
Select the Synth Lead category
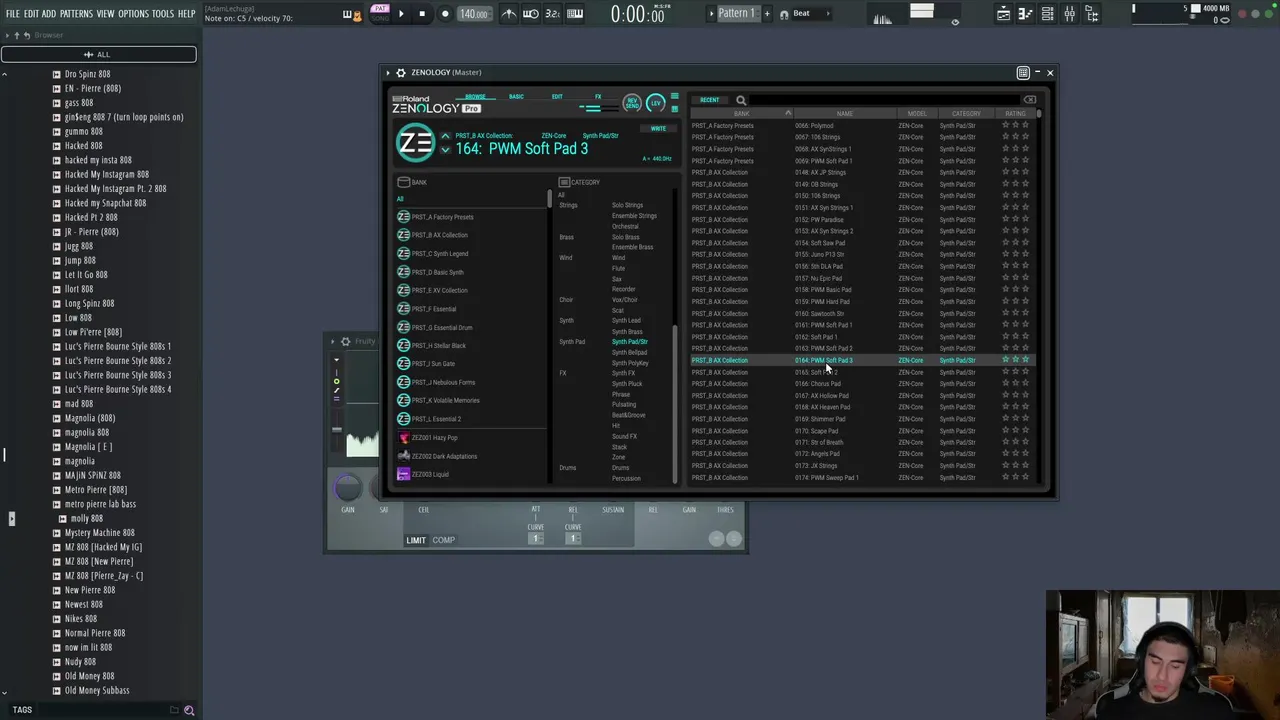[x=626, y=321]
